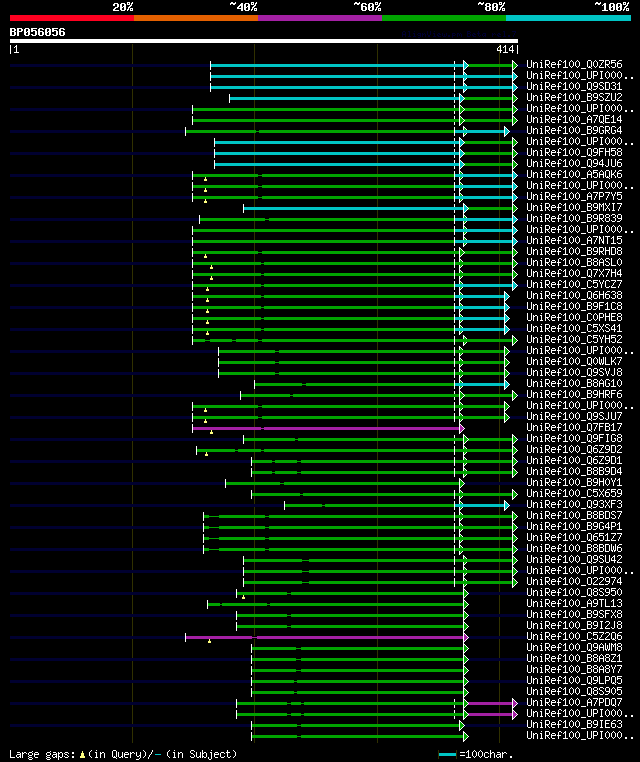
Task: Open hit UniRef100_B8ASL0
Action: click(x=574, y=262)
